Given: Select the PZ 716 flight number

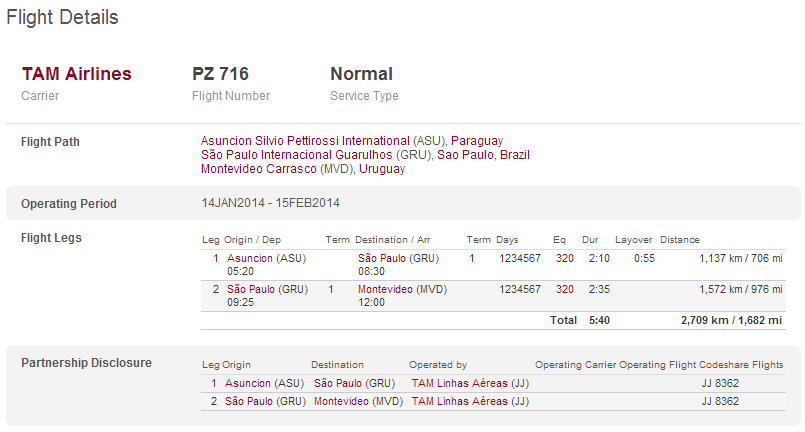Looking at the screenshot, I should 220,74.
